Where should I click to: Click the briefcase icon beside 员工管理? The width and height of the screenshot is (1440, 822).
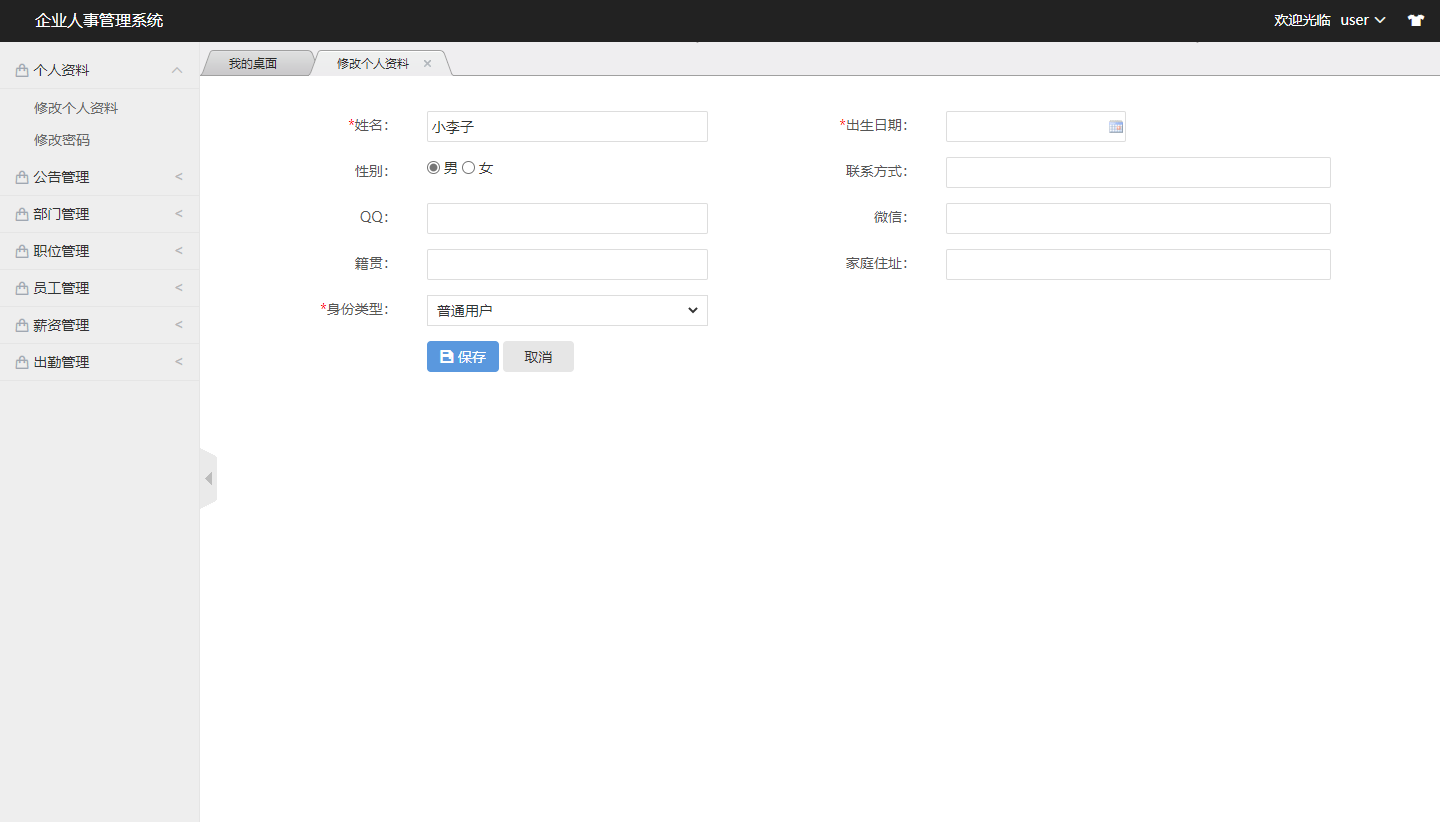click(x=19, y=287)
